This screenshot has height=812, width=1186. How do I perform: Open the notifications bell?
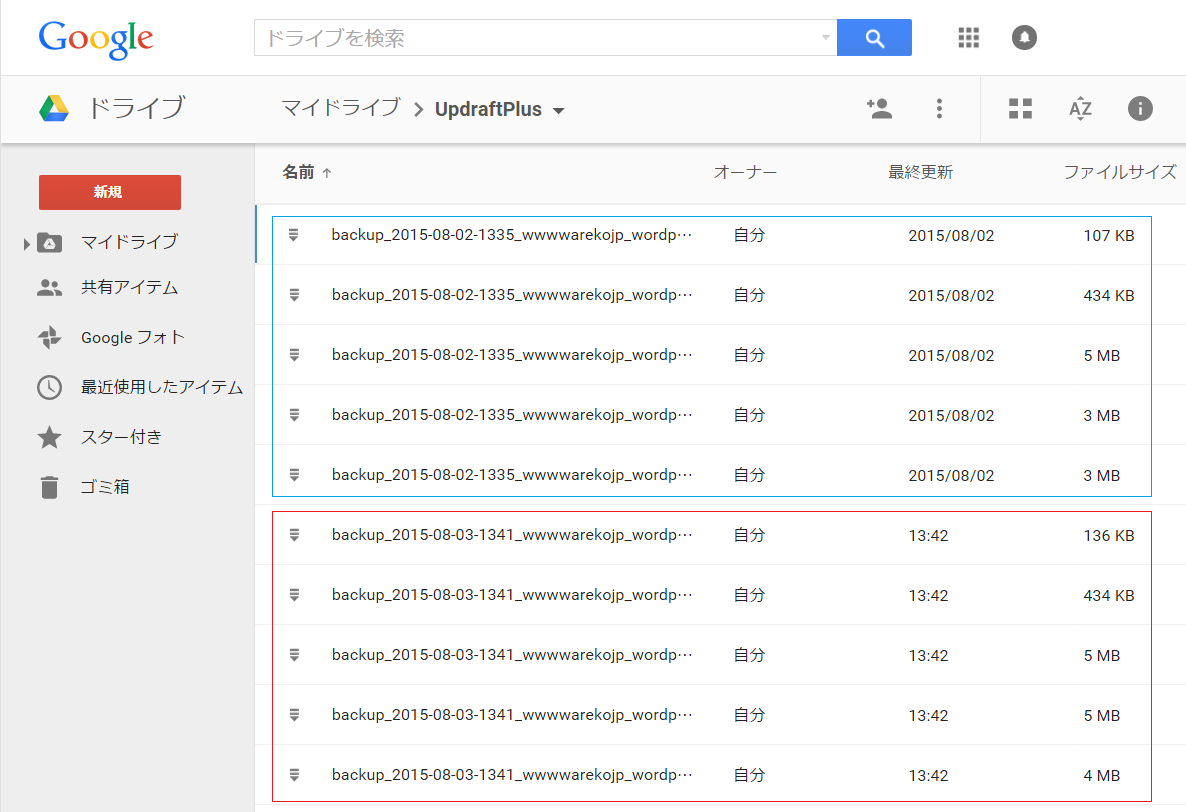pyautogui.click(x=1024, y=38)
